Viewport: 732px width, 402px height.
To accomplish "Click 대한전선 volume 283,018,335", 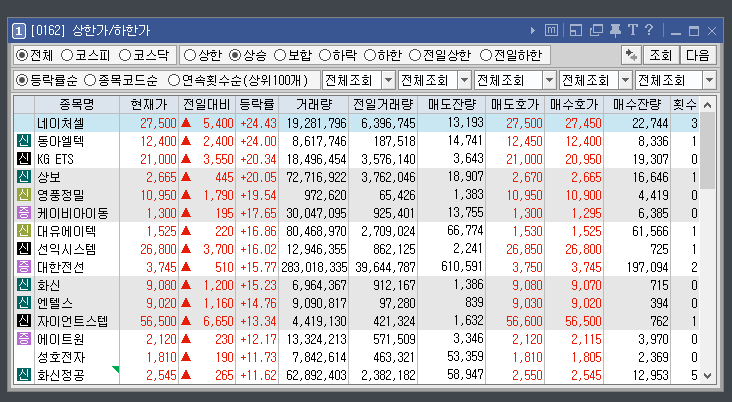I will (x=314, y=267).
